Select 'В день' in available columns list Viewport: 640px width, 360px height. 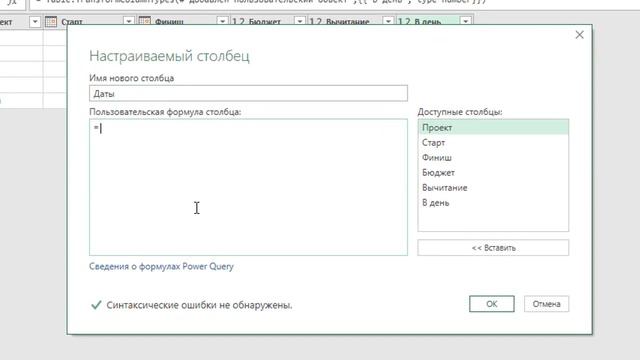tap(493, 203)
